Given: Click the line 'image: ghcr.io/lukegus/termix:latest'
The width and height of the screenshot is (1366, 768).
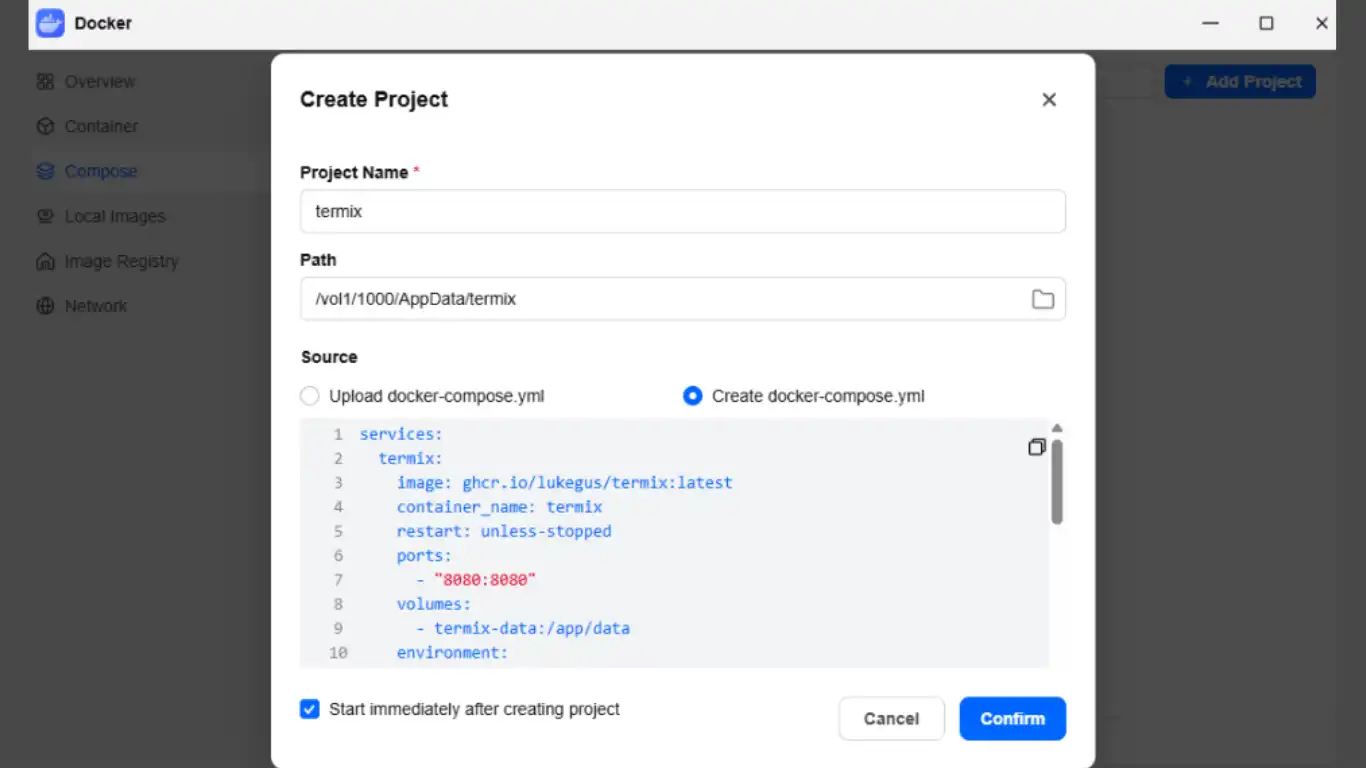Looking at the screenshot, I should [565, 483].
